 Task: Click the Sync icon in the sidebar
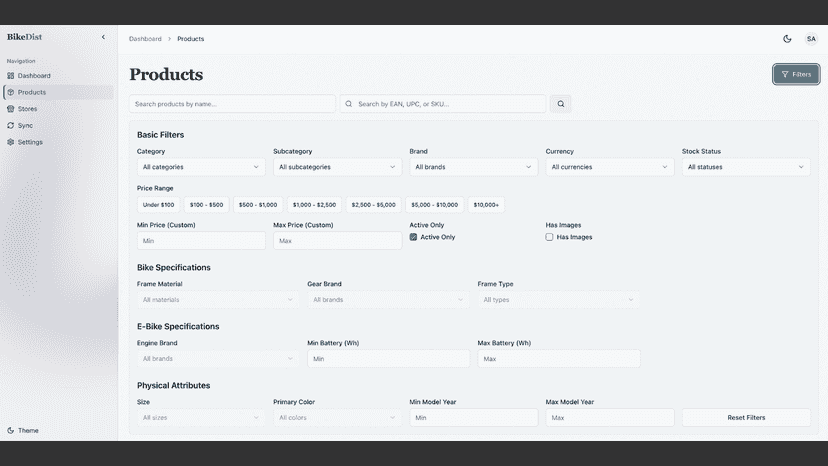pyautogui.click(x=11, y=125)
